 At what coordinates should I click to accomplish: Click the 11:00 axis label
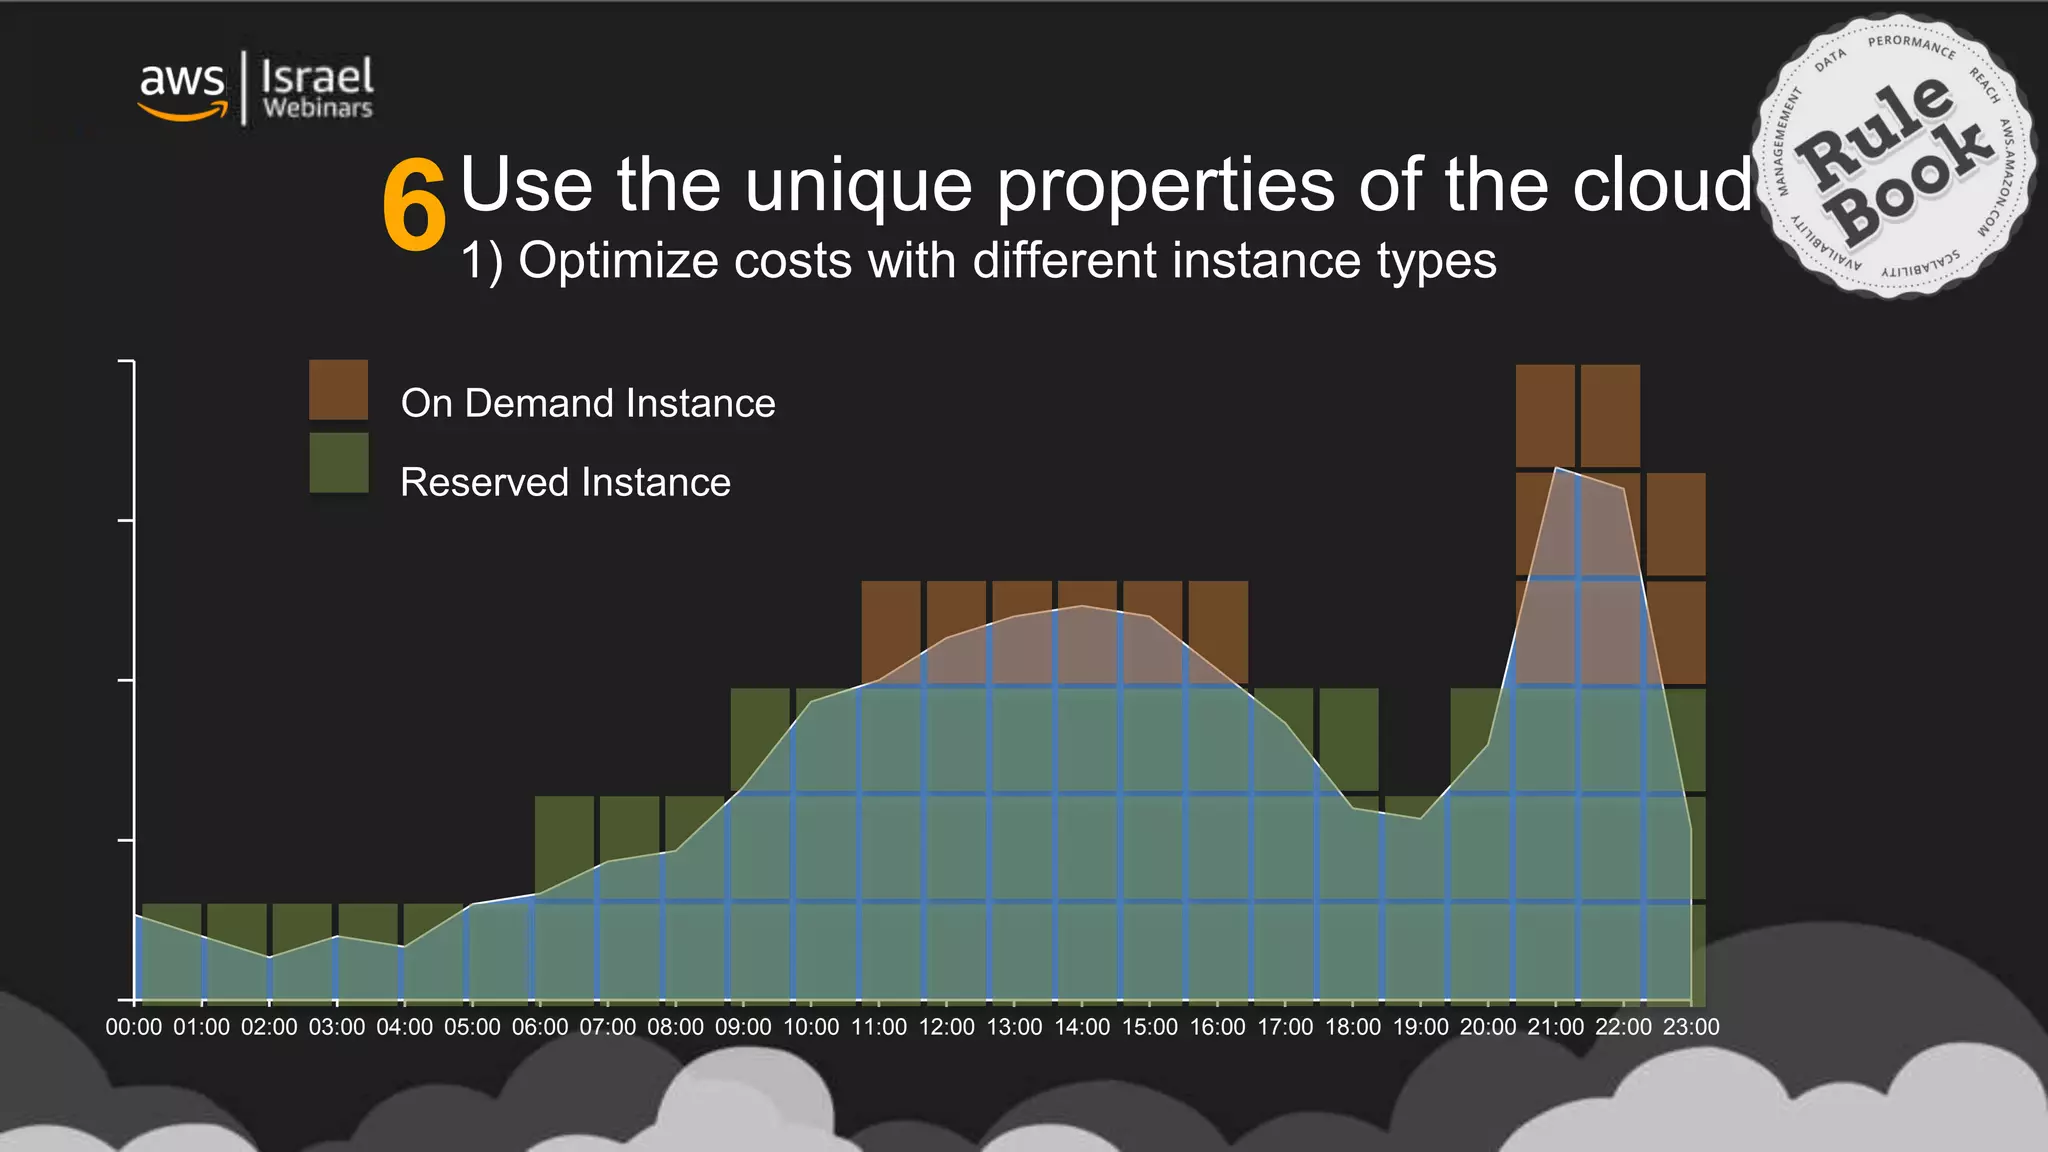point(879,1027)
